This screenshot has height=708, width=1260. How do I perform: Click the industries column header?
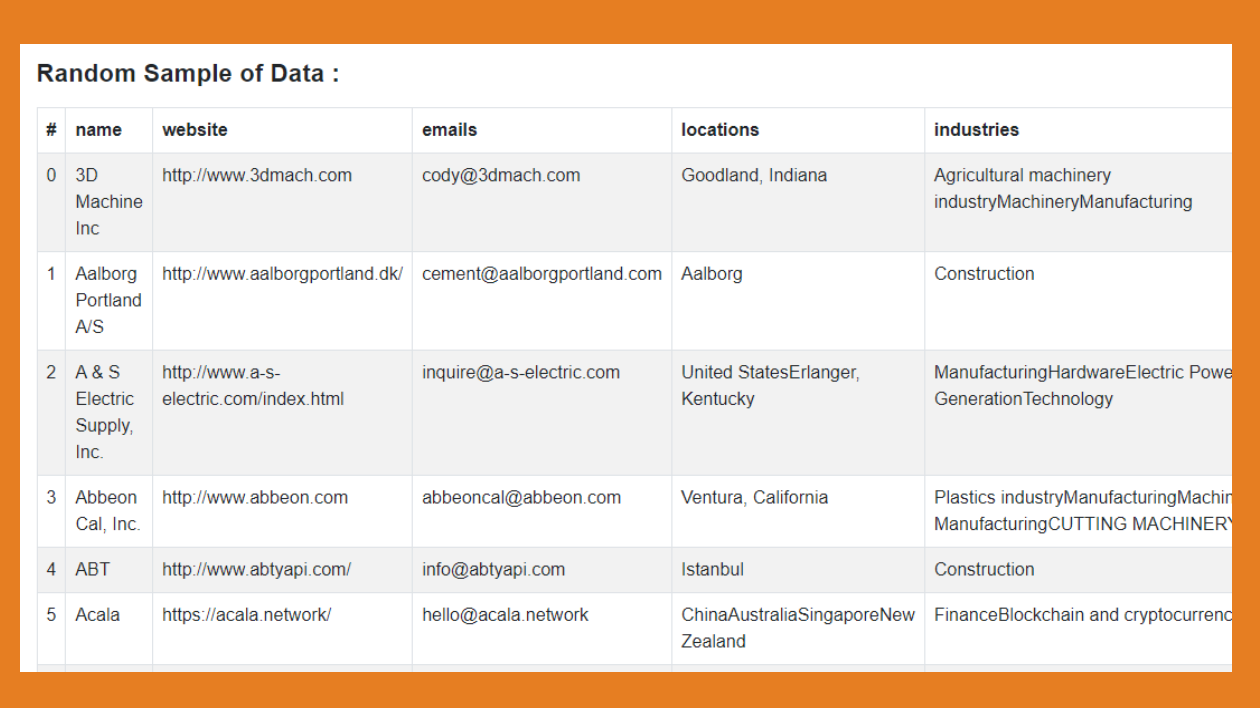[x=977, y=130]
